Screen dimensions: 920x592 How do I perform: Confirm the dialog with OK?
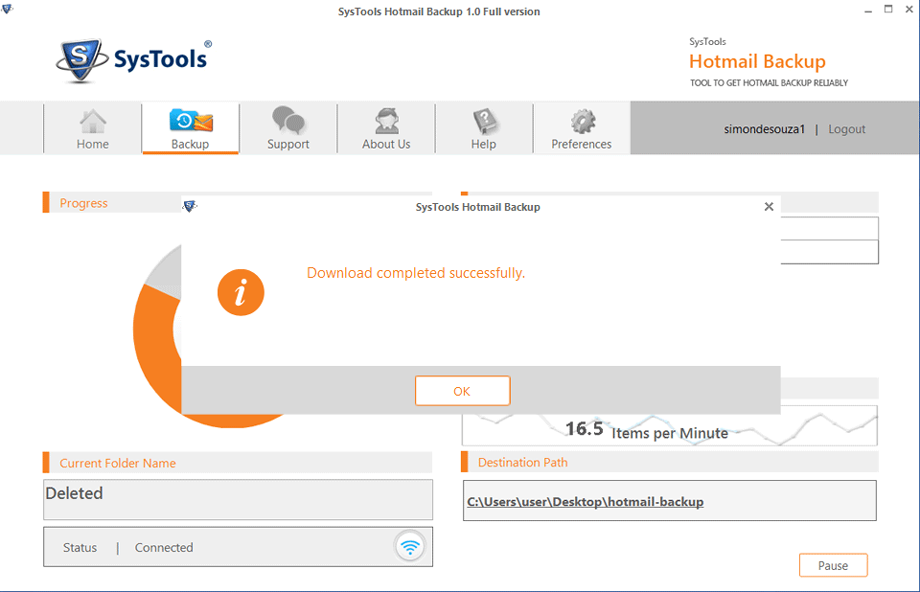coord(462,391)
